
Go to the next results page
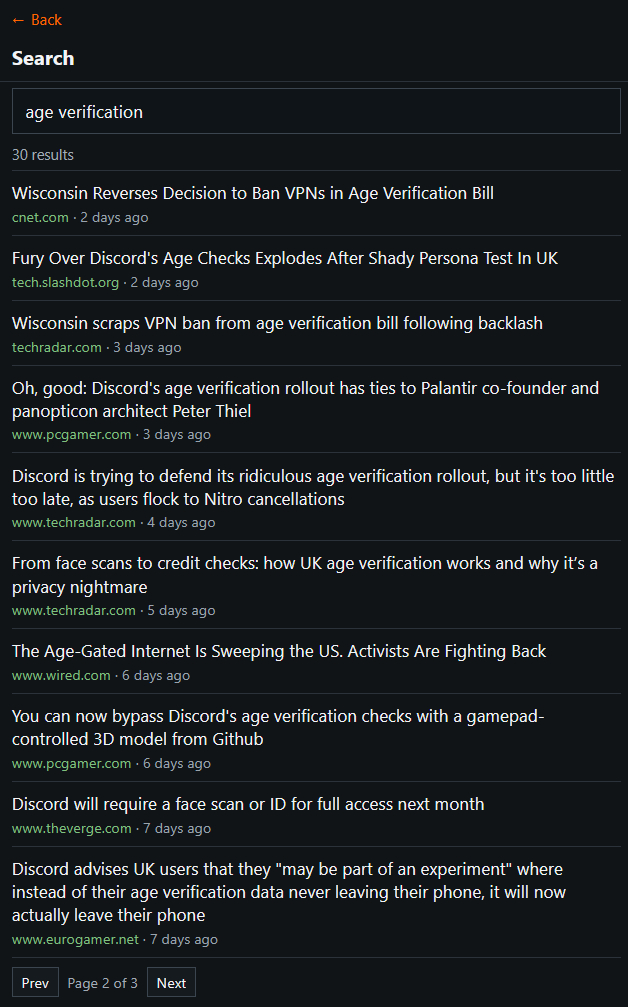pos(171,983)
